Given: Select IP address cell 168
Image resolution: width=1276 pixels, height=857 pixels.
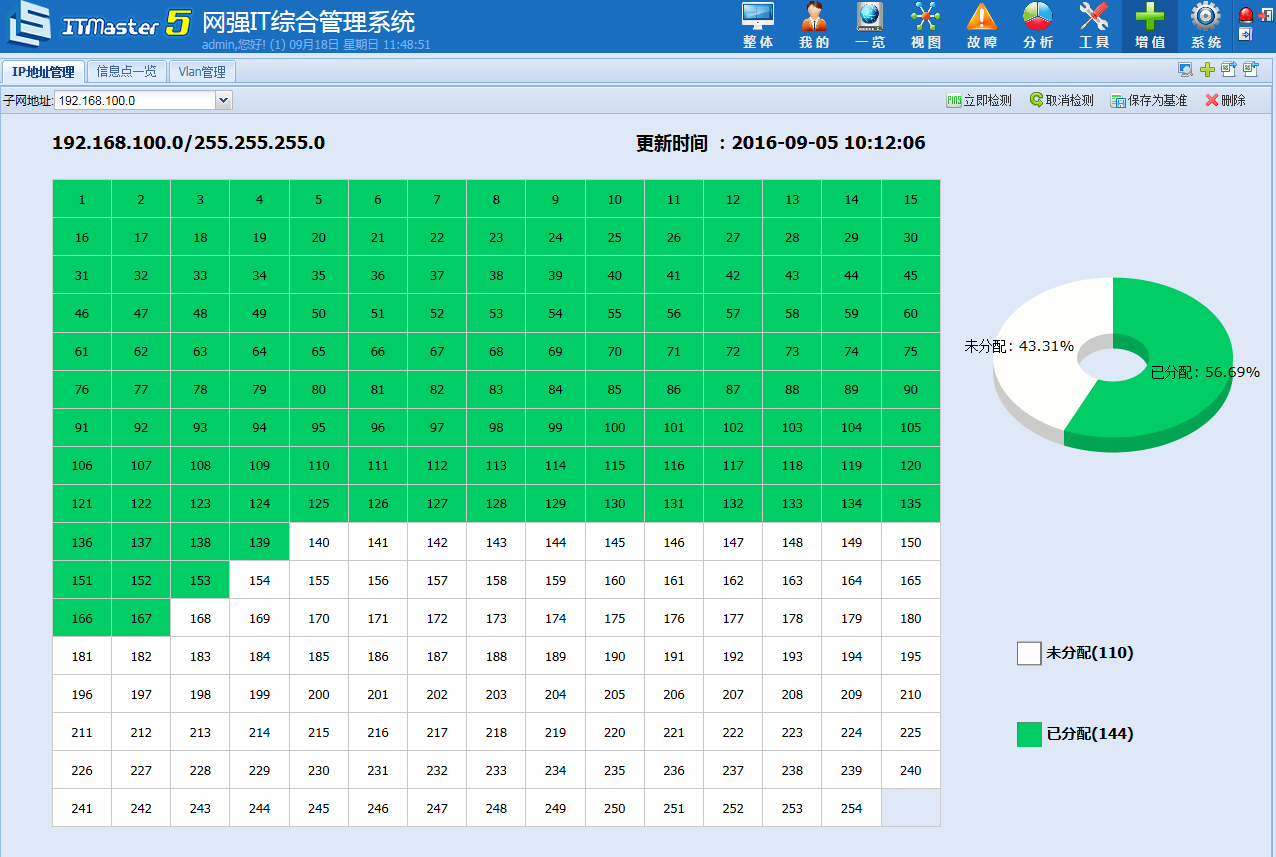Looking at the screenshot, I should 200,618.
